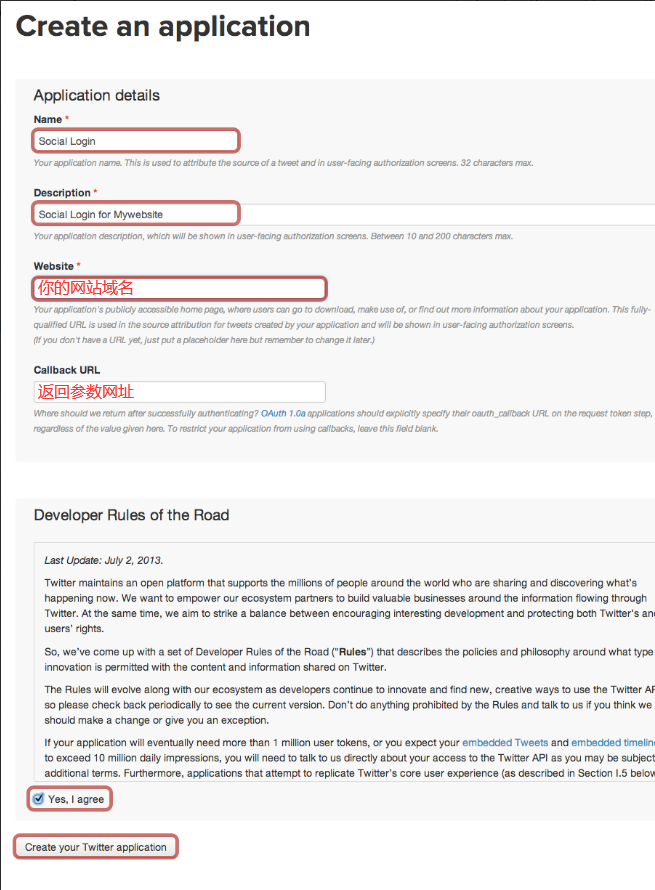
Task: Click the 'Twitter maintains an open platform' paragraph
Action: [x=350, y=606]
